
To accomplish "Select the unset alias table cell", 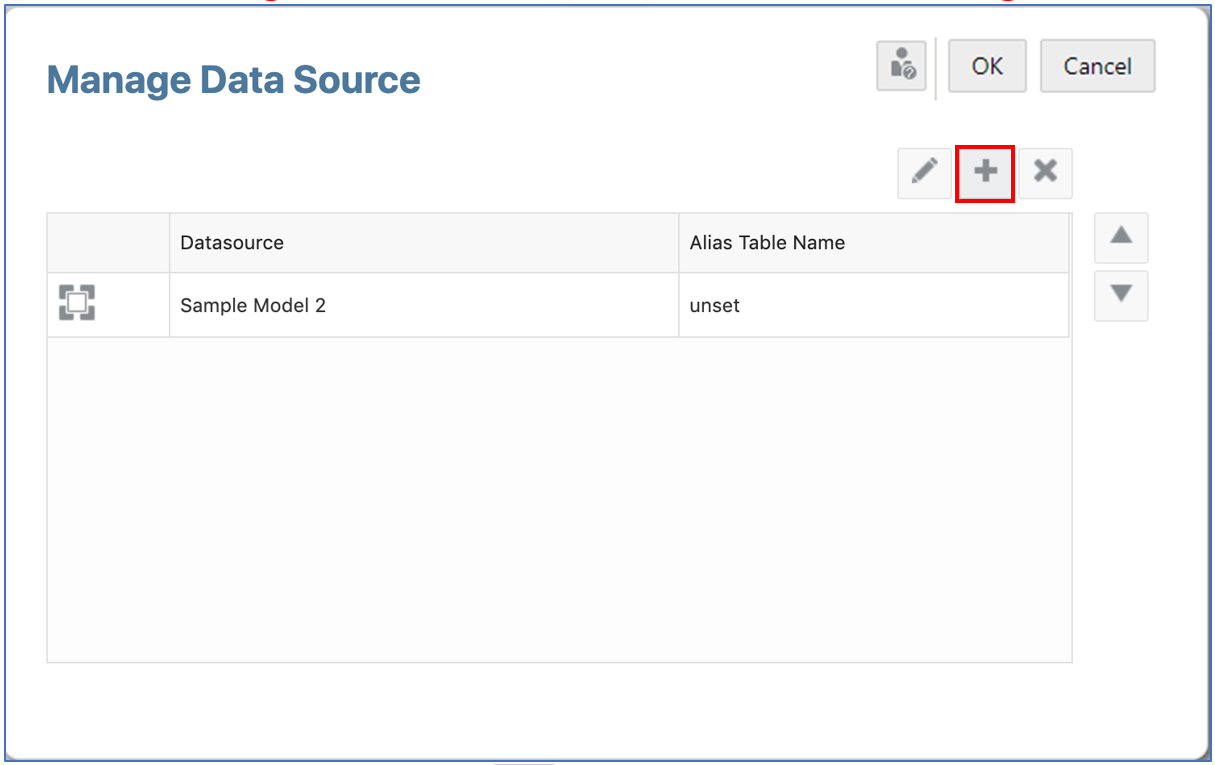I will 715,305.
